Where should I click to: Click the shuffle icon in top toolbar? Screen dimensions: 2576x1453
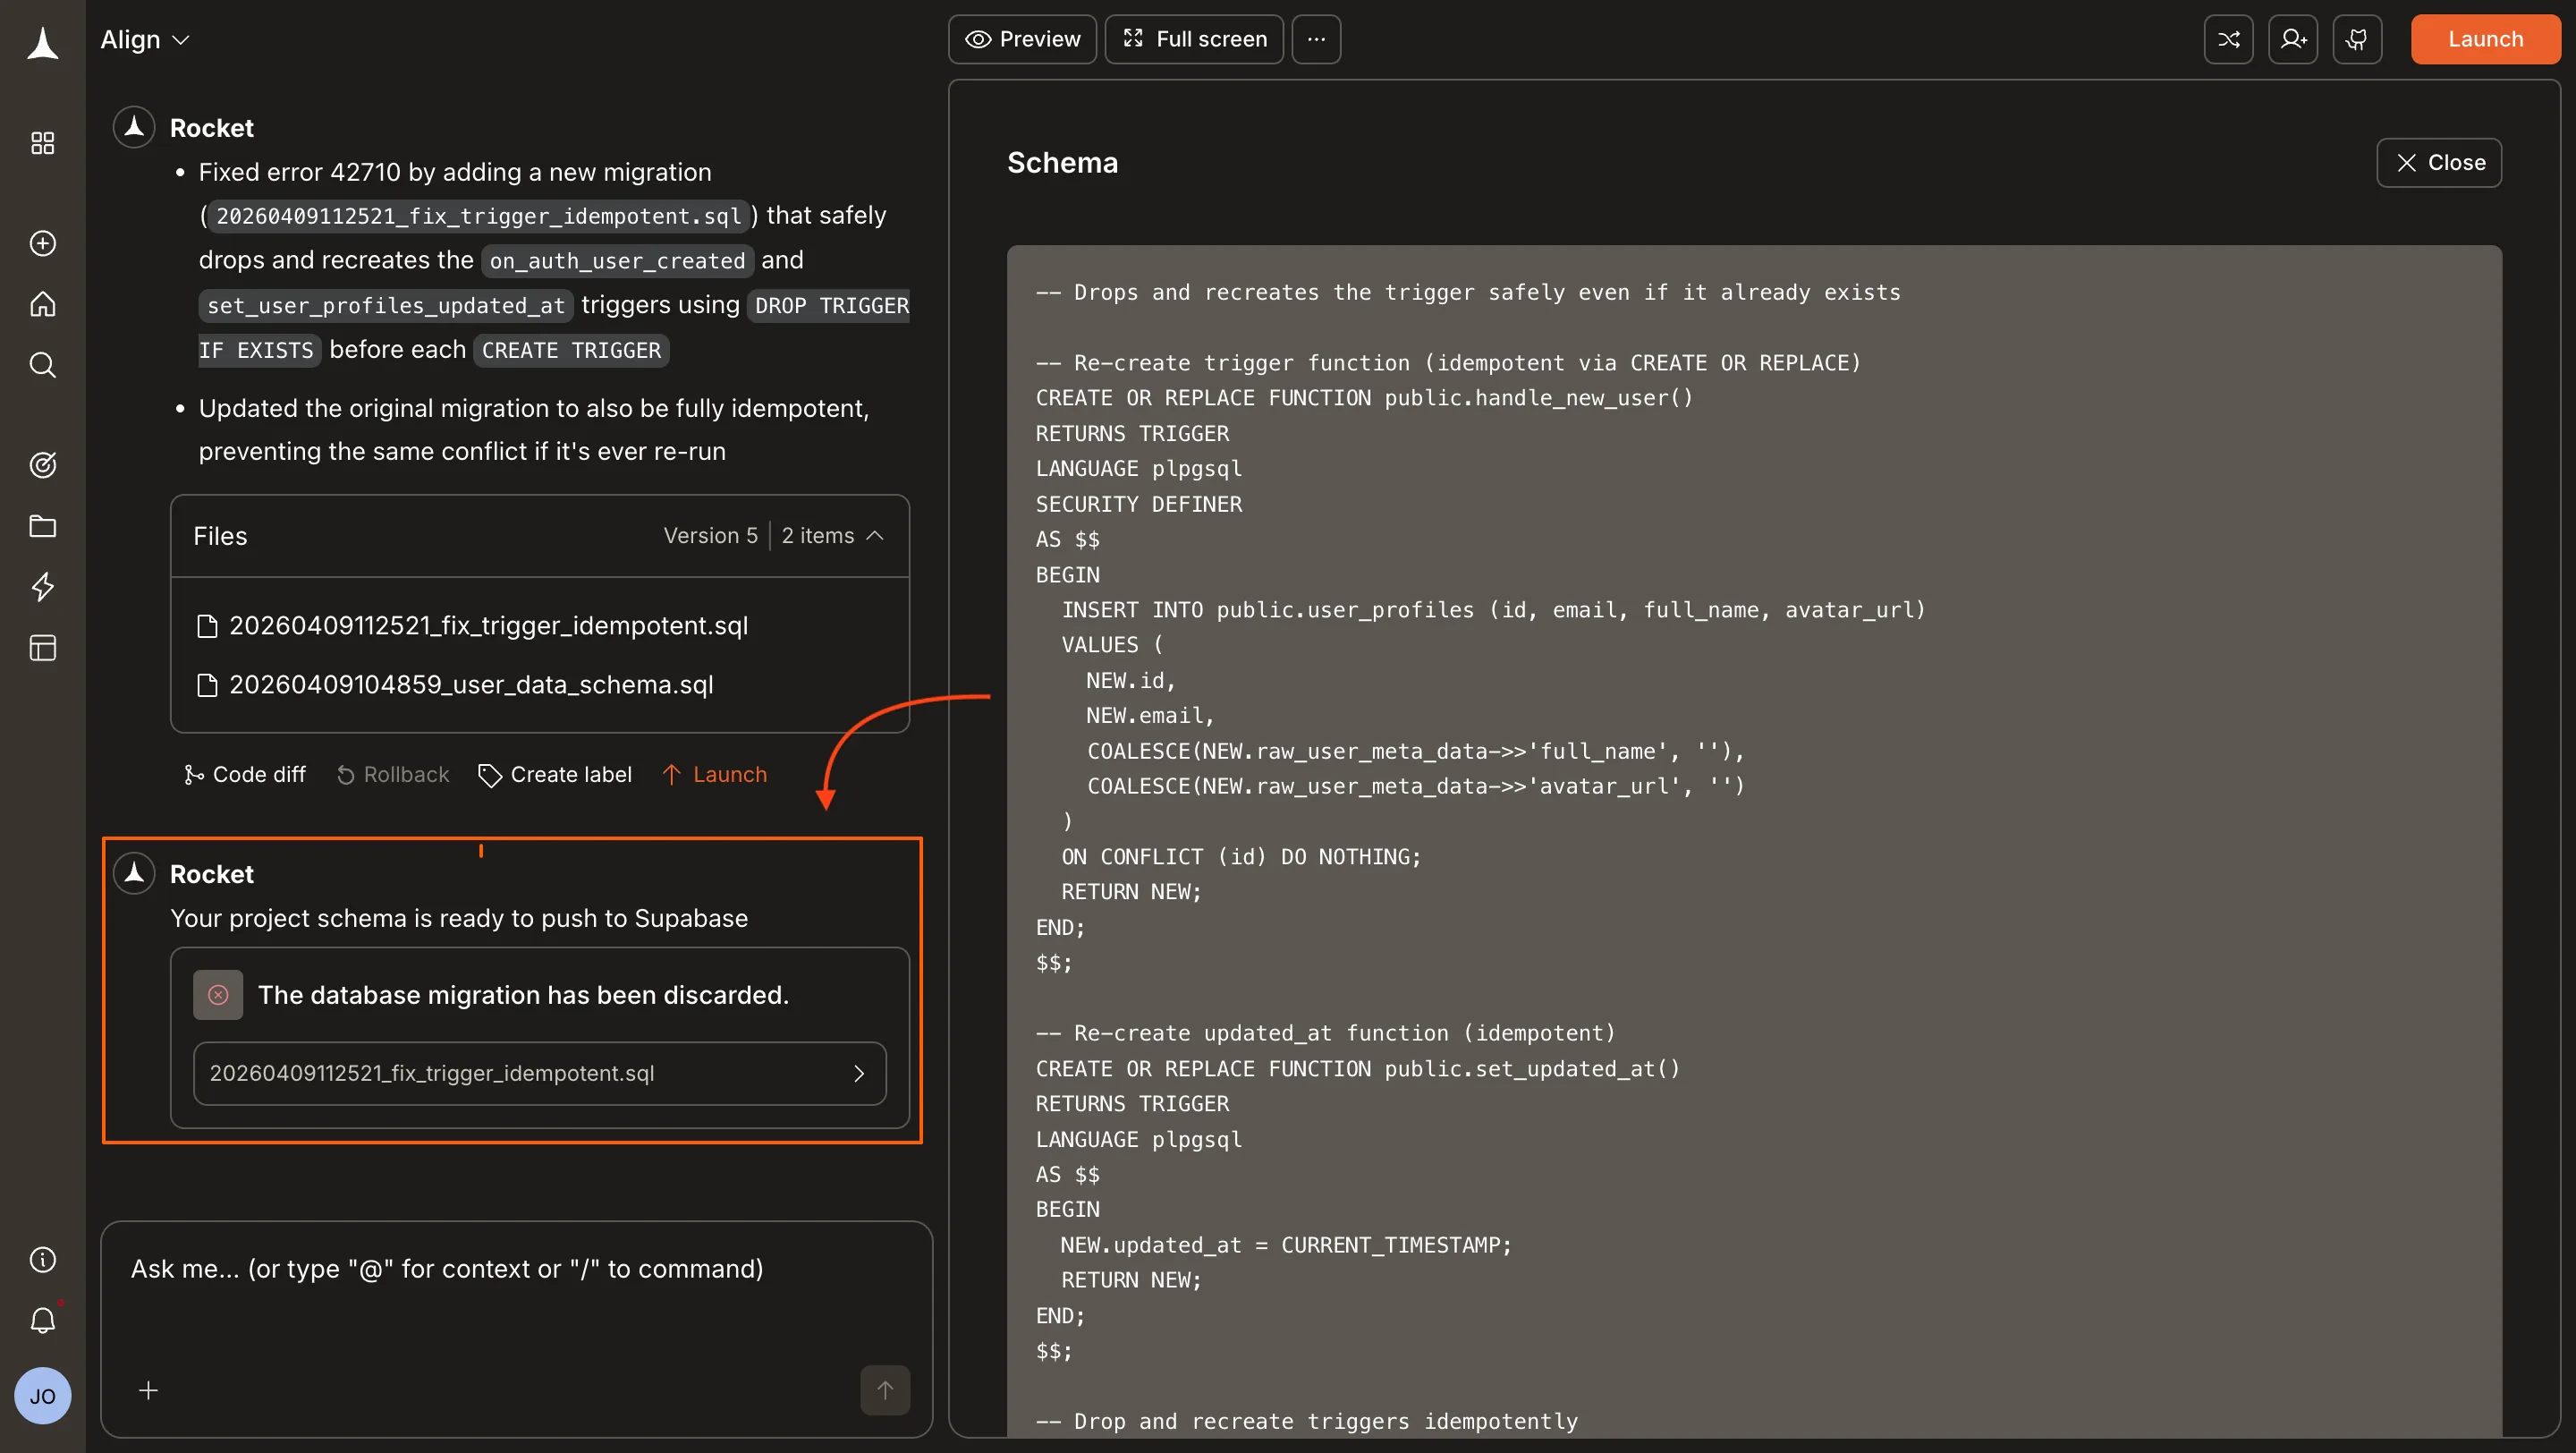click(x=2228, y=39)
